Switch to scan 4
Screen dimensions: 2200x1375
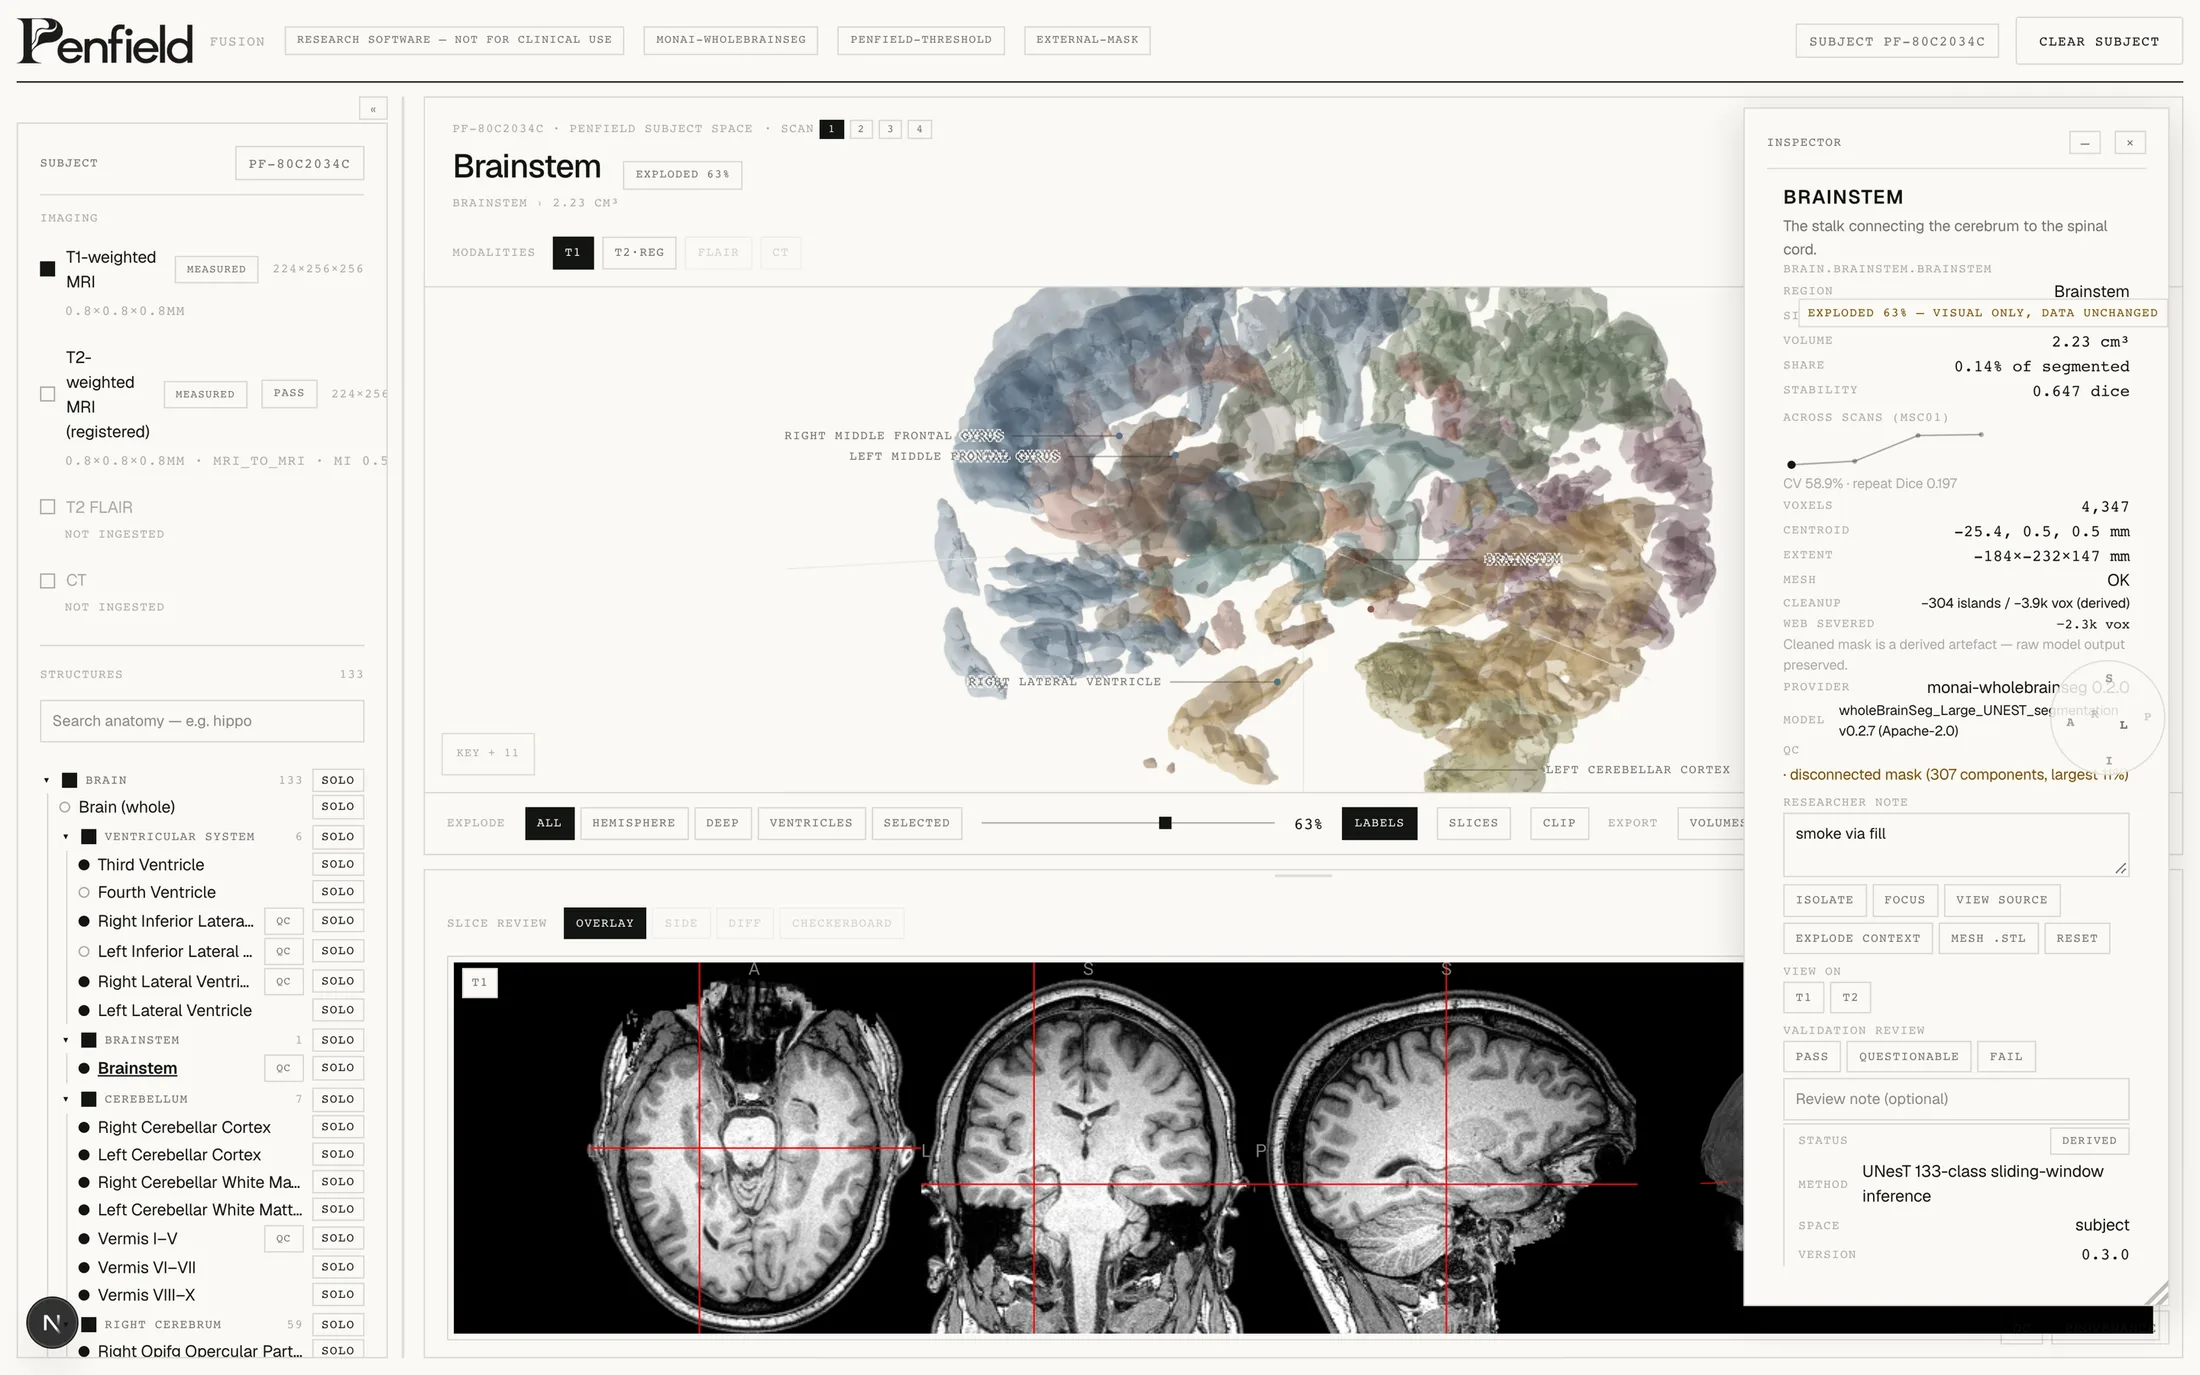click(919, 129)
